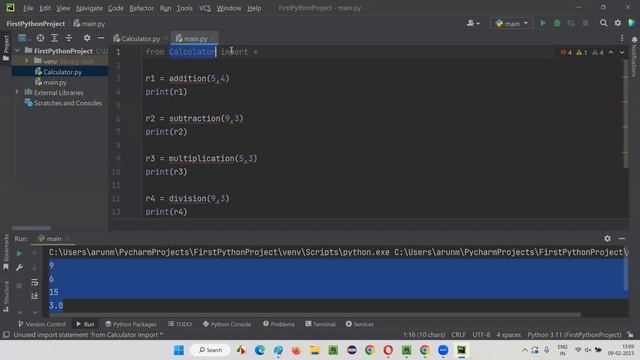Image resolution: width=640 pixels, height=360 pixels.
Task: Run the main configuration with green play icon
Action: [543, 23]
